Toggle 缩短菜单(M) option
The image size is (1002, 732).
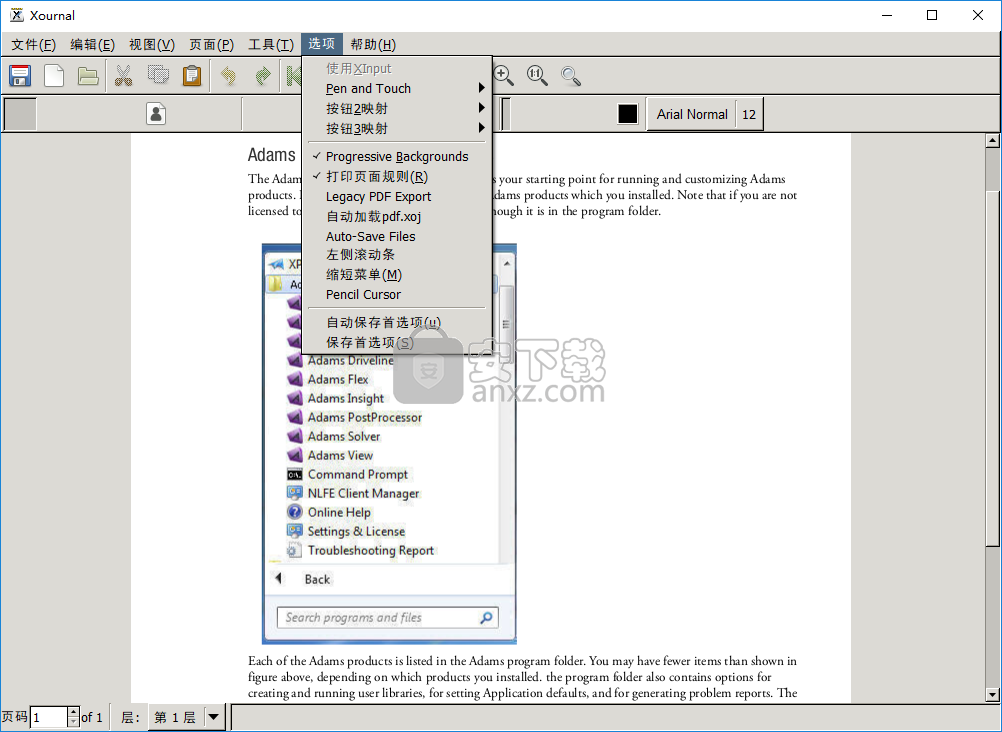tap(397, 275)
